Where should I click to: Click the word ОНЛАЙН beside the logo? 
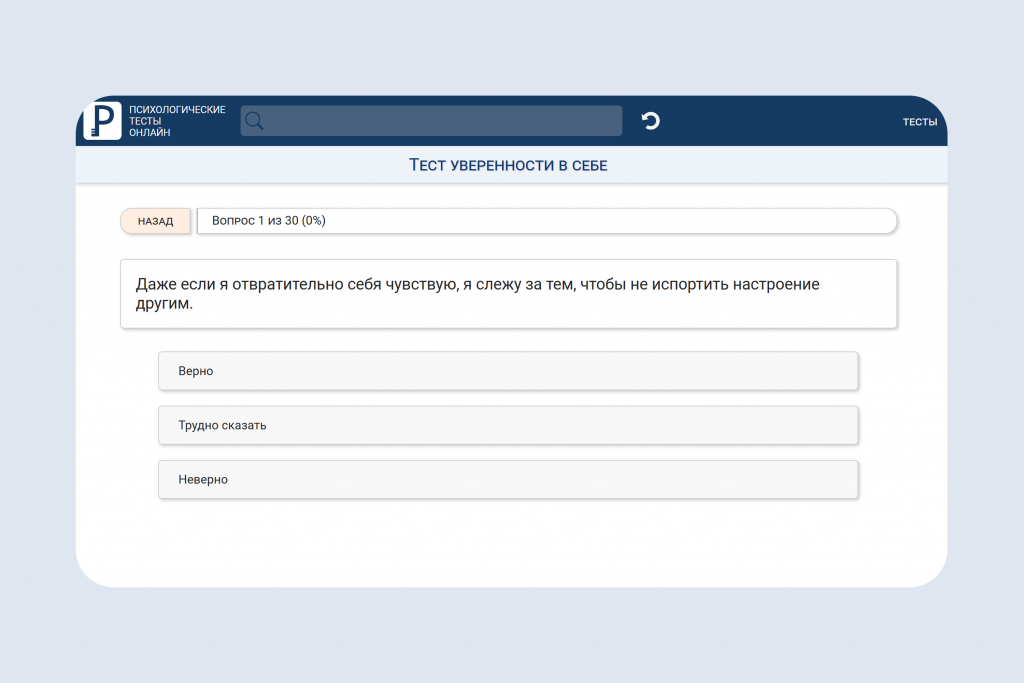[x=150, y=133]
